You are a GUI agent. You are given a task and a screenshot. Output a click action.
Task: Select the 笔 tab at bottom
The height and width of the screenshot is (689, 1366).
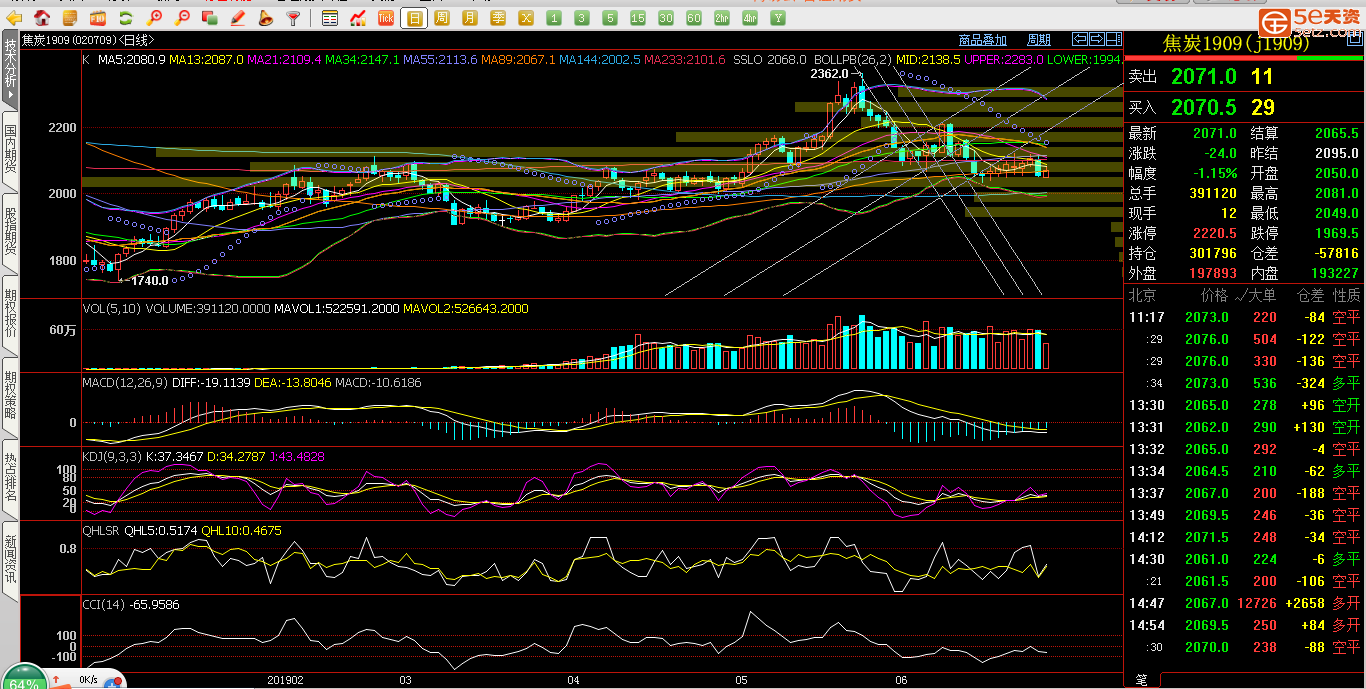tap(1141, 680)
